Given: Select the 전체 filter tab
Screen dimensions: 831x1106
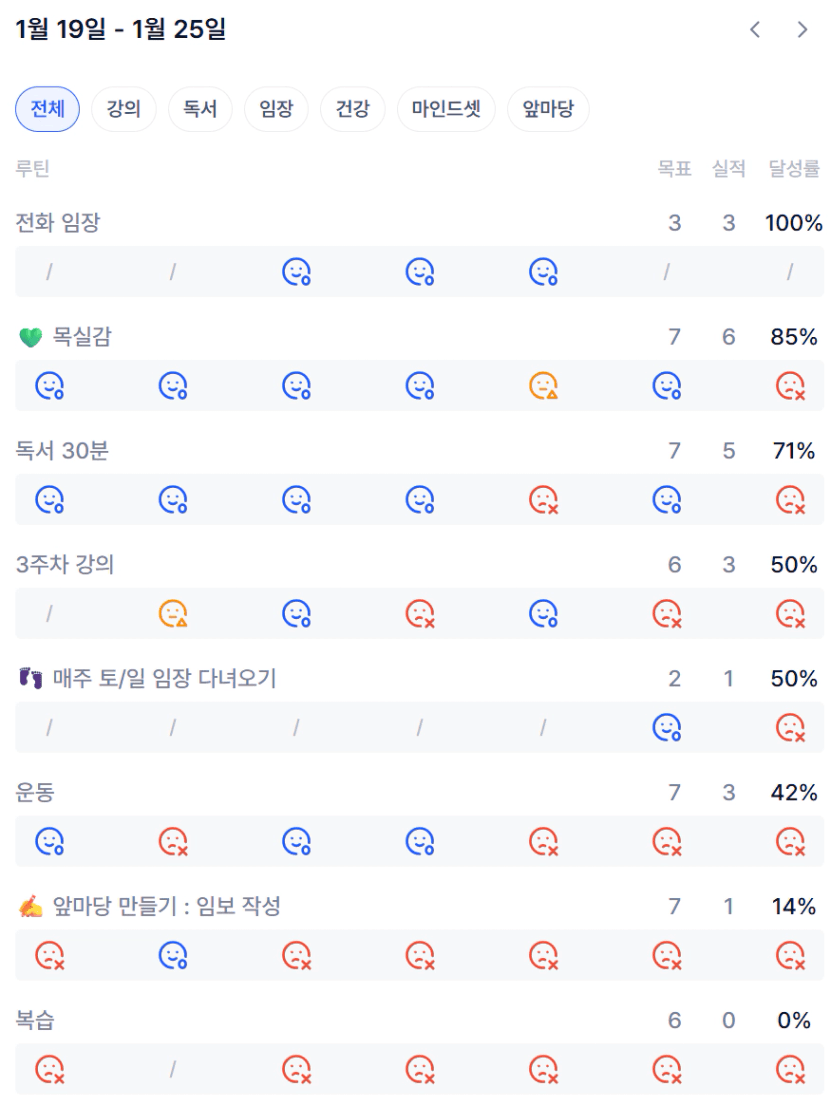Looking at the screenshot, I should click(x=47, y=109).
